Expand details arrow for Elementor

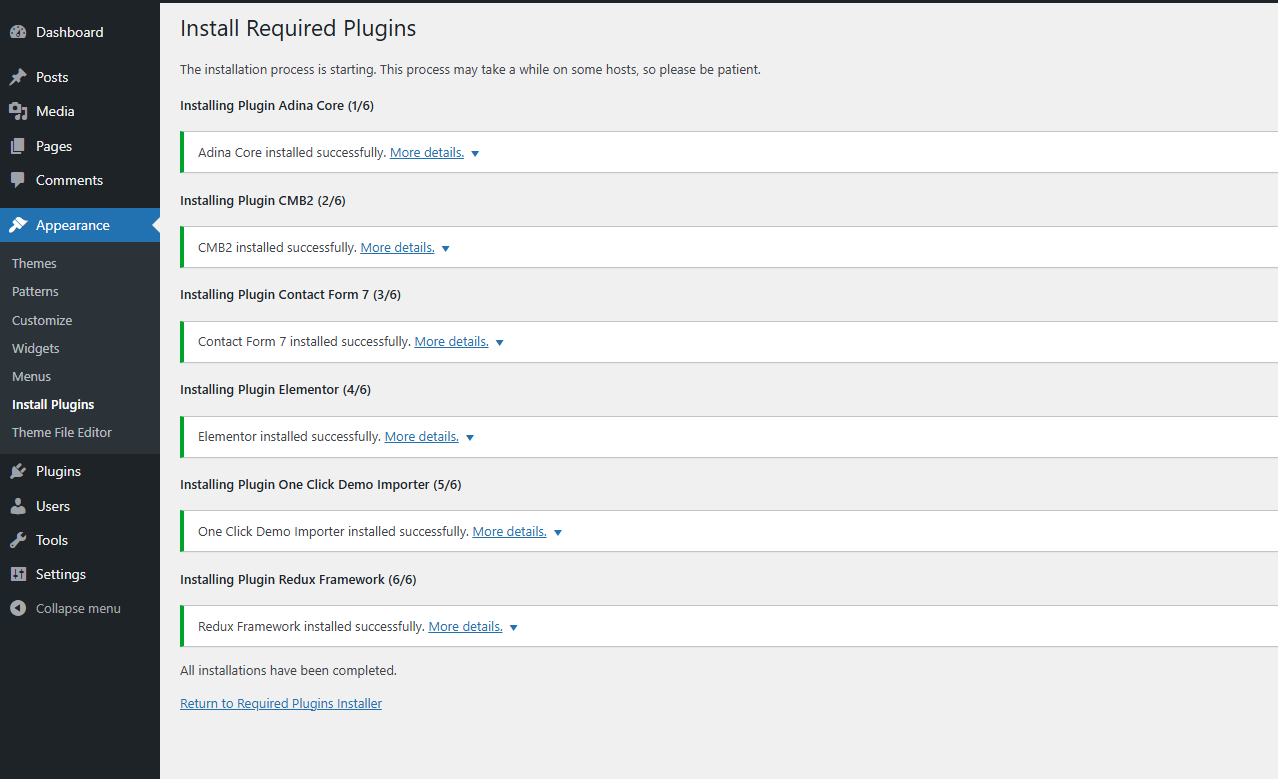[470, 438]
